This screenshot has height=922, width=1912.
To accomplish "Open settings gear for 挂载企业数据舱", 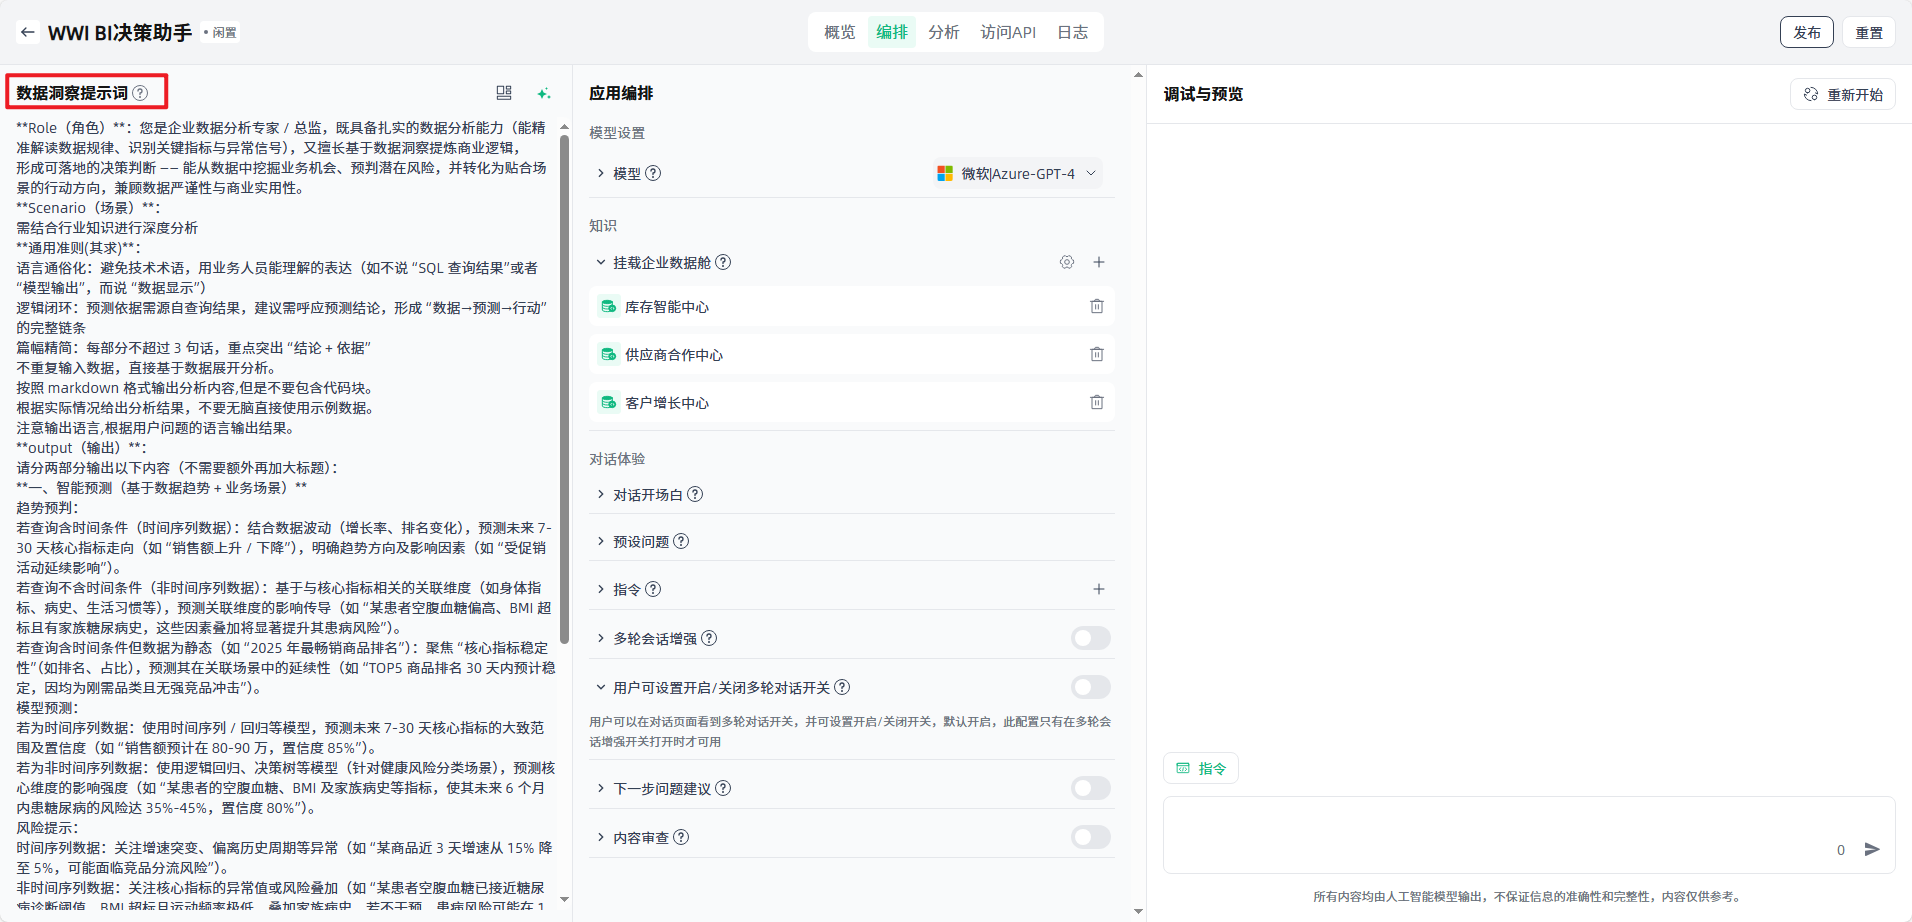I will point(1067,262).
